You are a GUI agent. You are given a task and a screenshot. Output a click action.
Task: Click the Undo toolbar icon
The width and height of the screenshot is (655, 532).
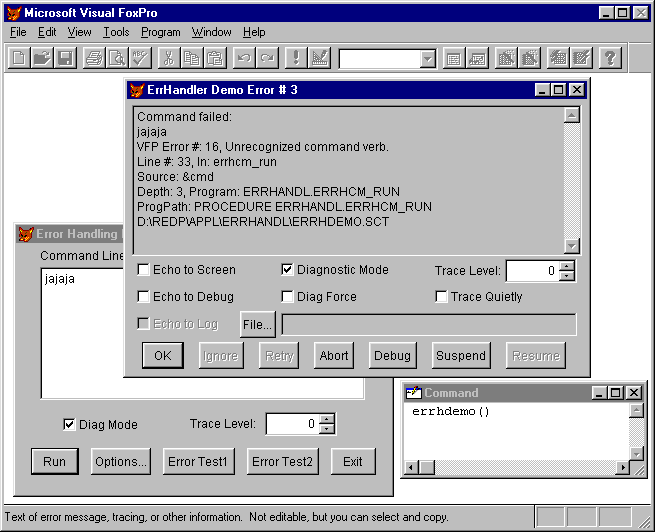(x=244, y=58)
